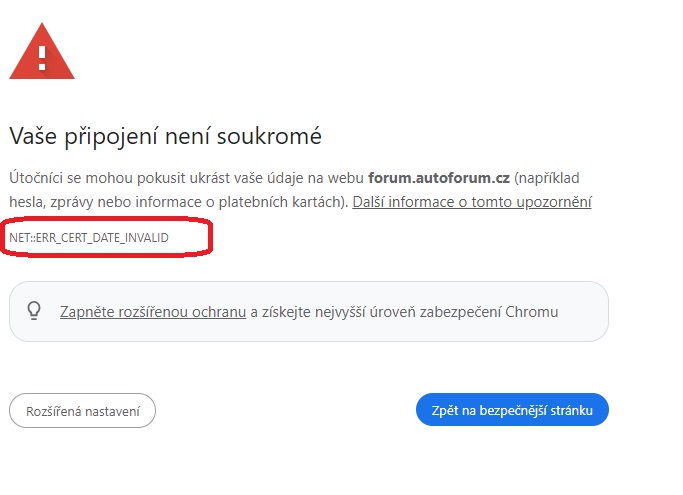Click the white exclamation mark in the triangle
The height and width of the screenshot is (495, 683).
(42, 54)
